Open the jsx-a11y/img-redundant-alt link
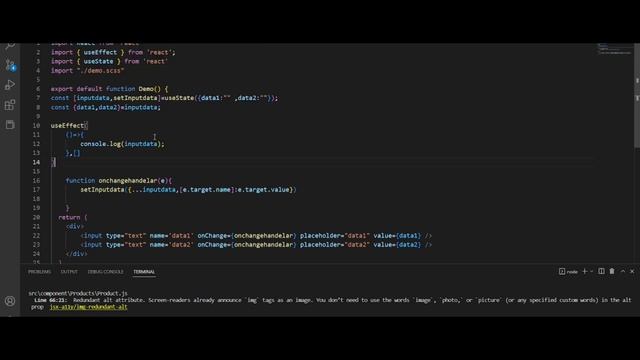The height and width of the screenshot is (360, 640). (x=89, y=307)
